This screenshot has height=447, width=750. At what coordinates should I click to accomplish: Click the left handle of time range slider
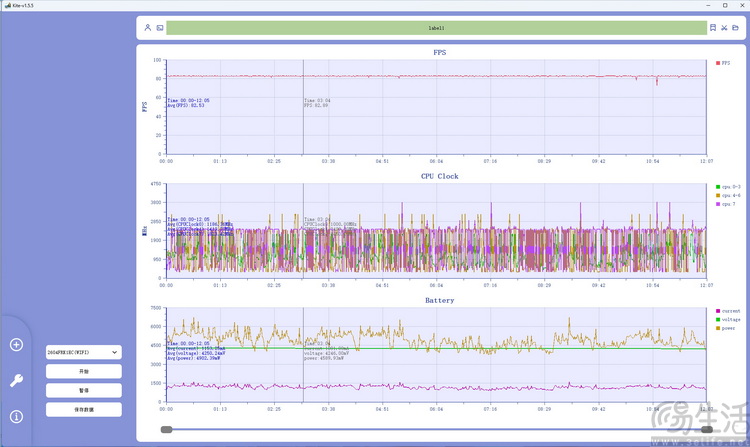(166, 429)
